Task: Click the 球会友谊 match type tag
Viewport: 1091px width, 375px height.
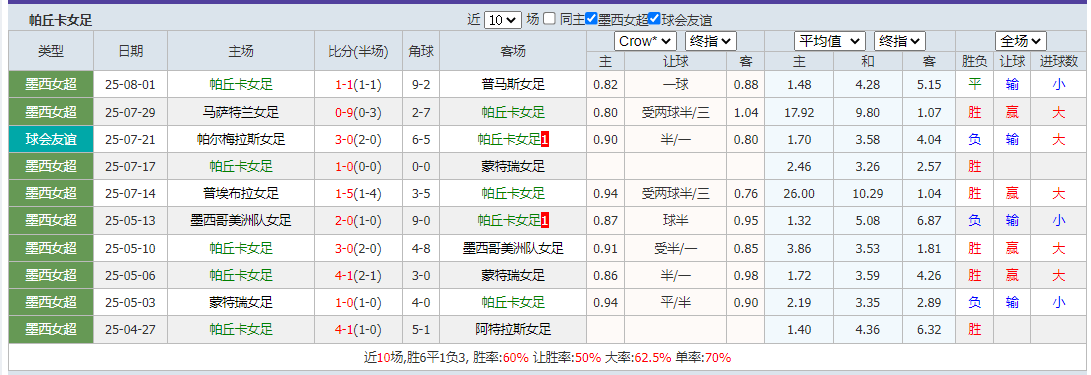Action: point(51,139)
